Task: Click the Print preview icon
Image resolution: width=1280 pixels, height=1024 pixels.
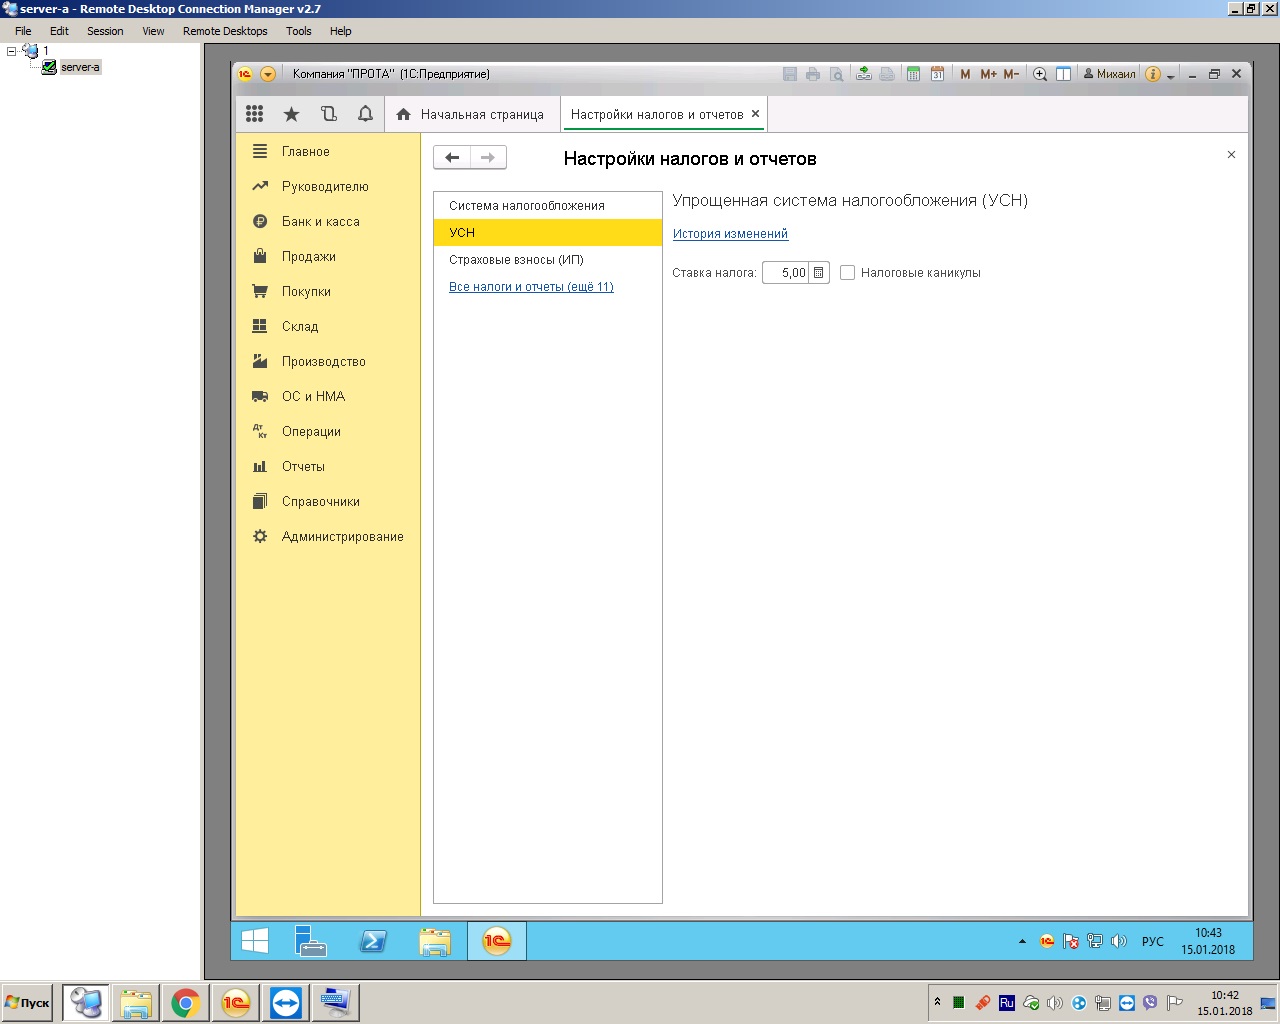Action: (x=837, y=74)
